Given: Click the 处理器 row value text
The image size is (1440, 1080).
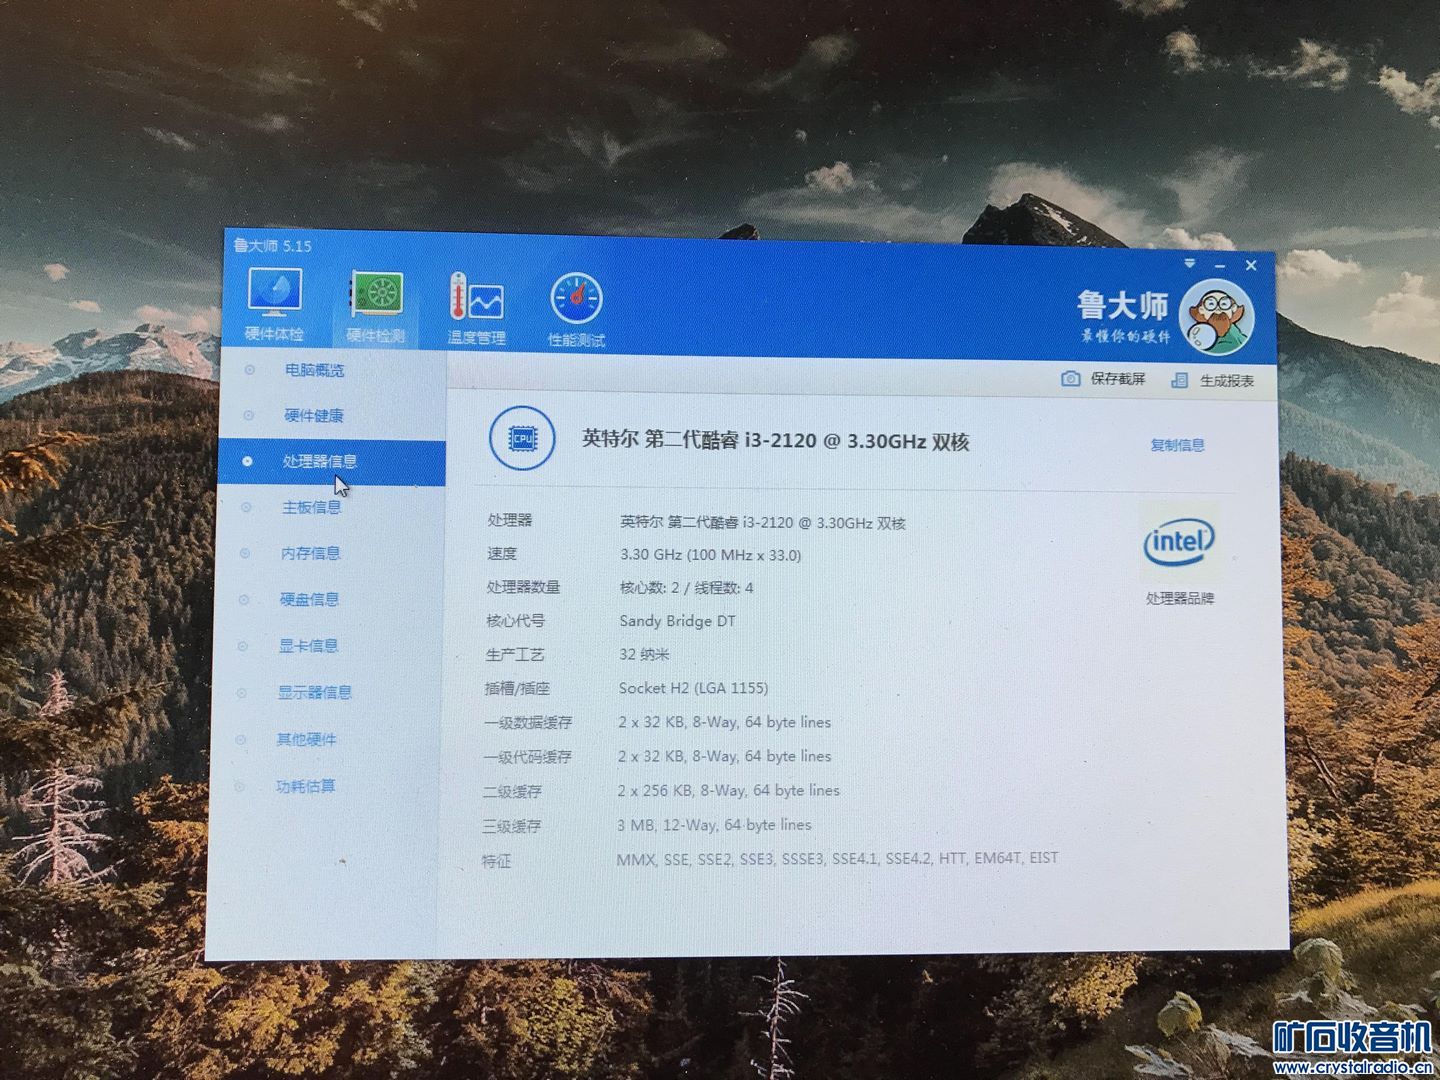Looking at the screenshot, I should (x=762, y=523).
